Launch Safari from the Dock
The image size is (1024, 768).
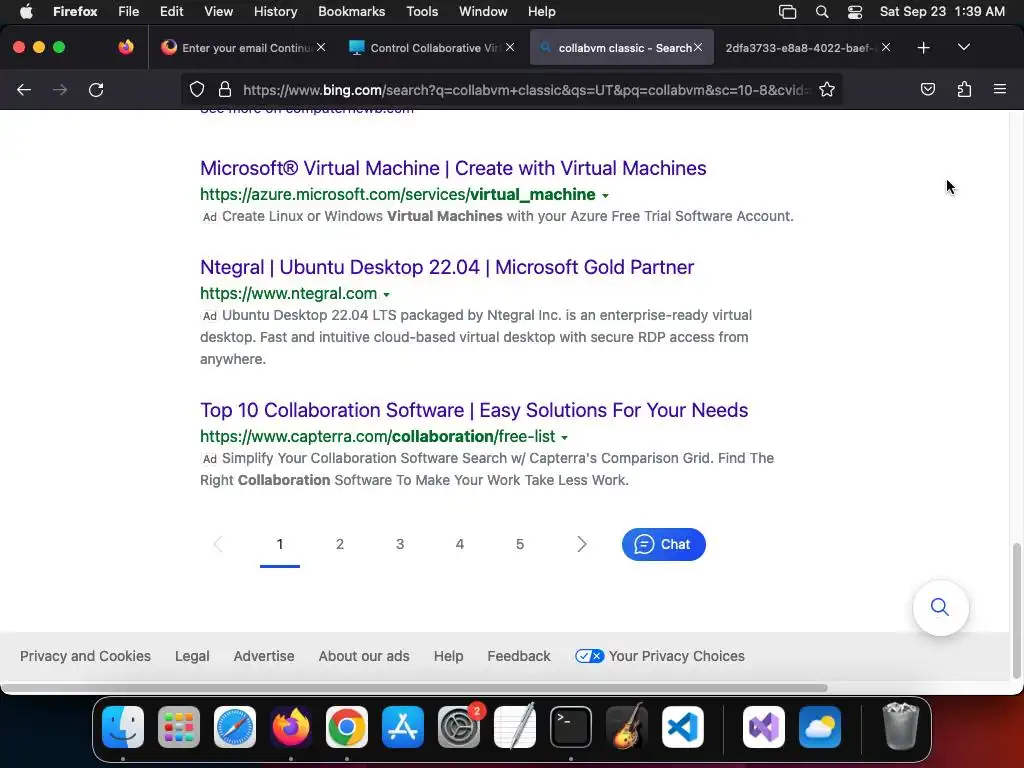pos(235,727)
